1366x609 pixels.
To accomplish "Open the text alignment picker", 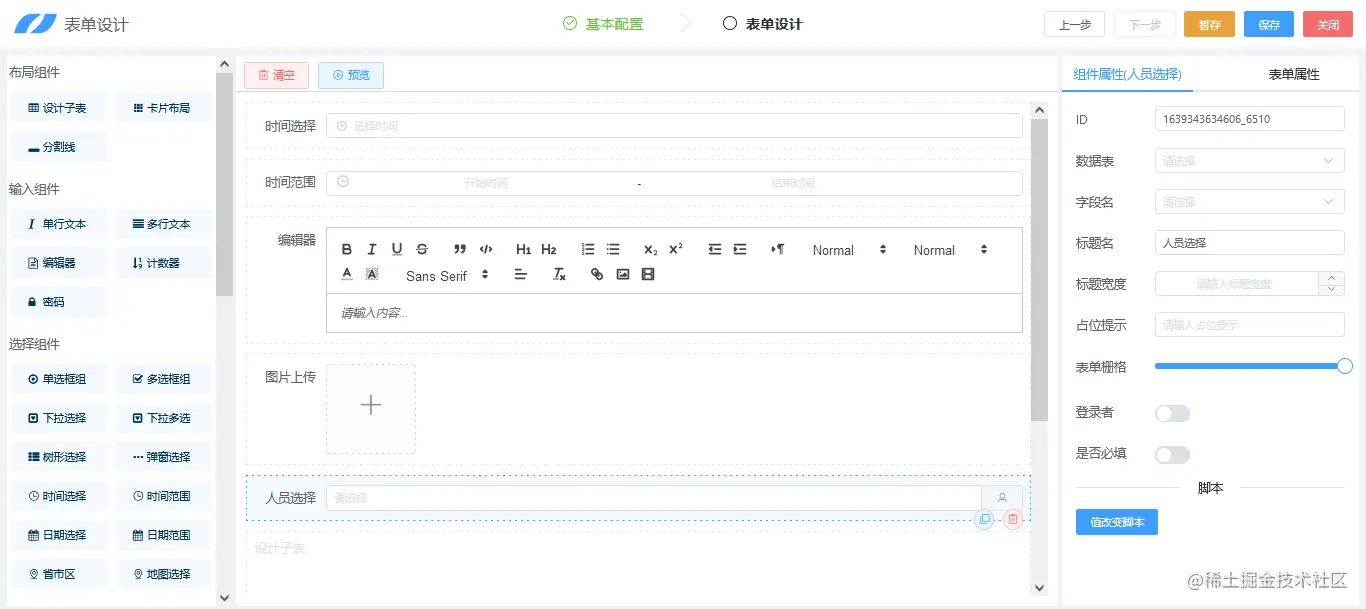I will coord(521,274).
